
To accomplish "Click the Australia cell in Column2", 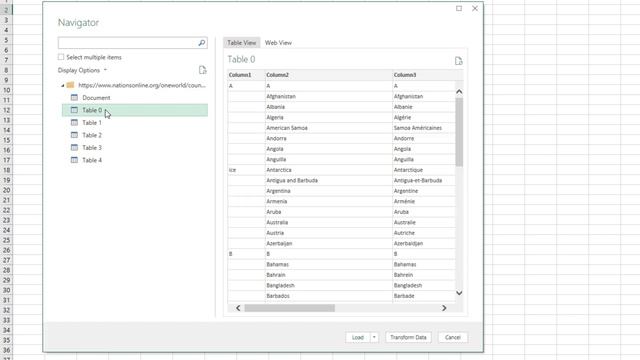I will [329, 222].
